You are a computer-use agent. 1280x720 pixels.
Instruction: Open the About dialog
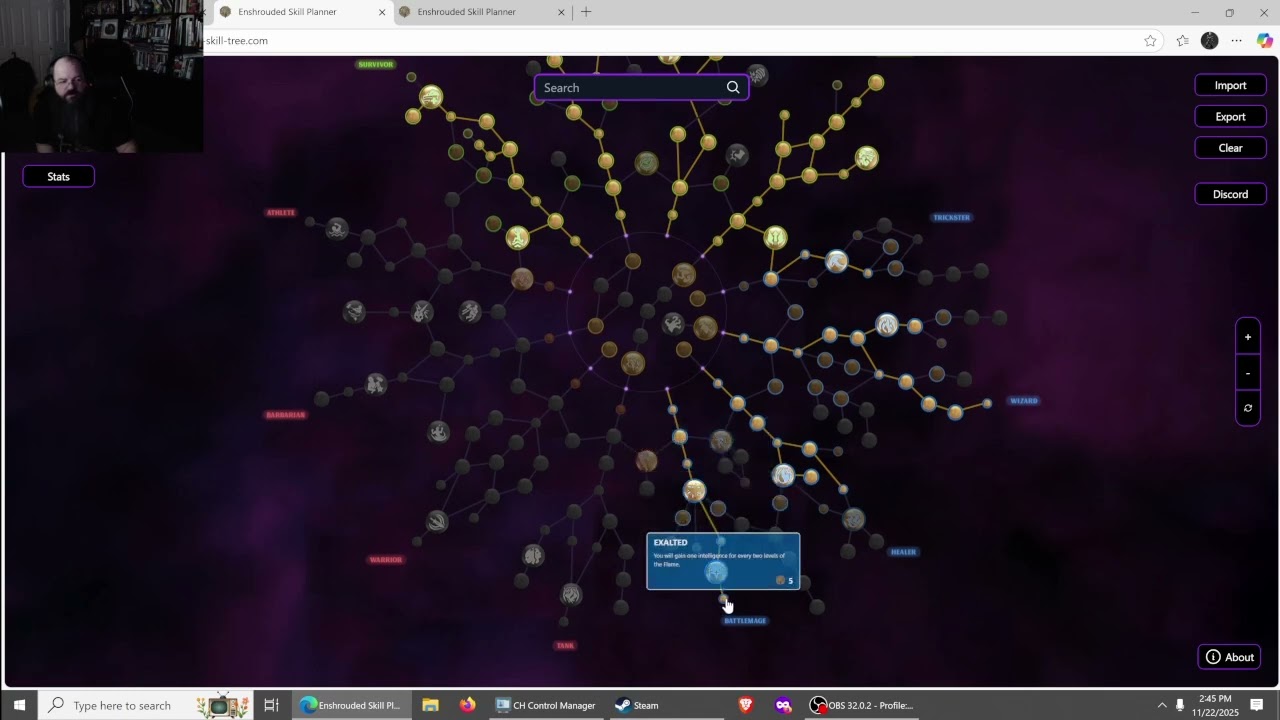(x=1229, y=657)
